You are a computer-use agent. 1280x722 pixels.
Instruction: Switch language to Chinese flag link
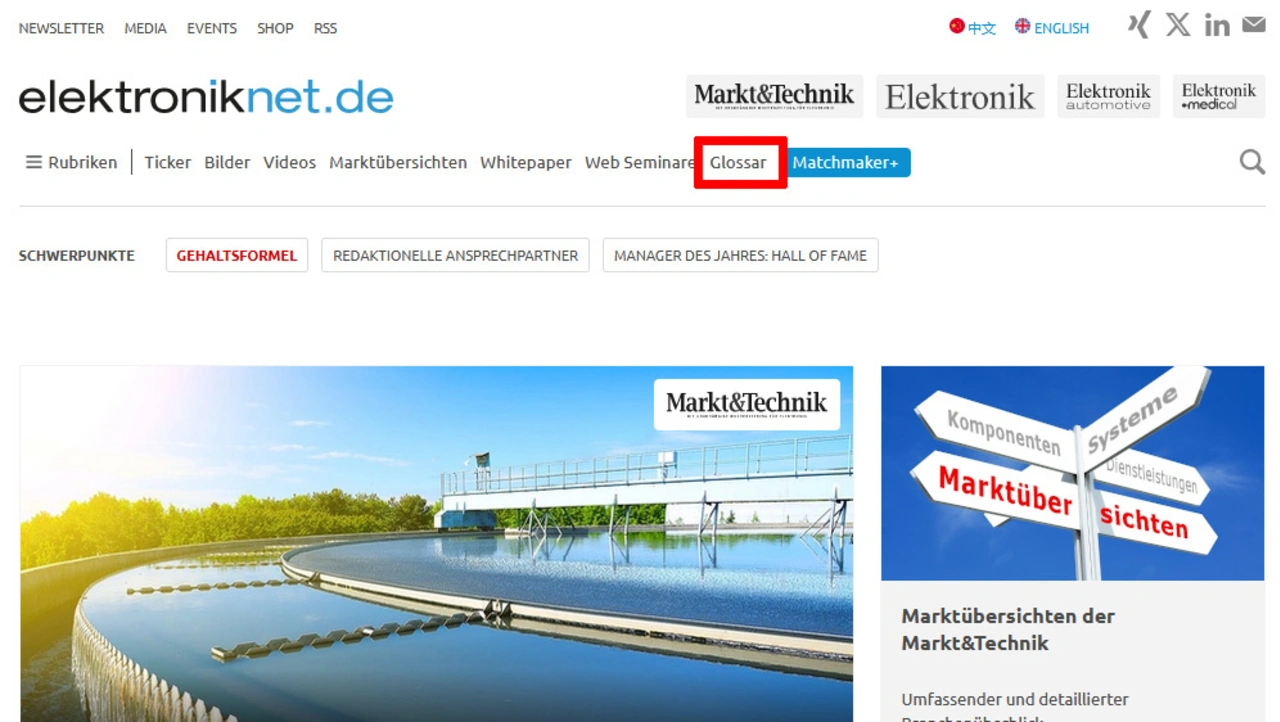click(x=972, y=27)
